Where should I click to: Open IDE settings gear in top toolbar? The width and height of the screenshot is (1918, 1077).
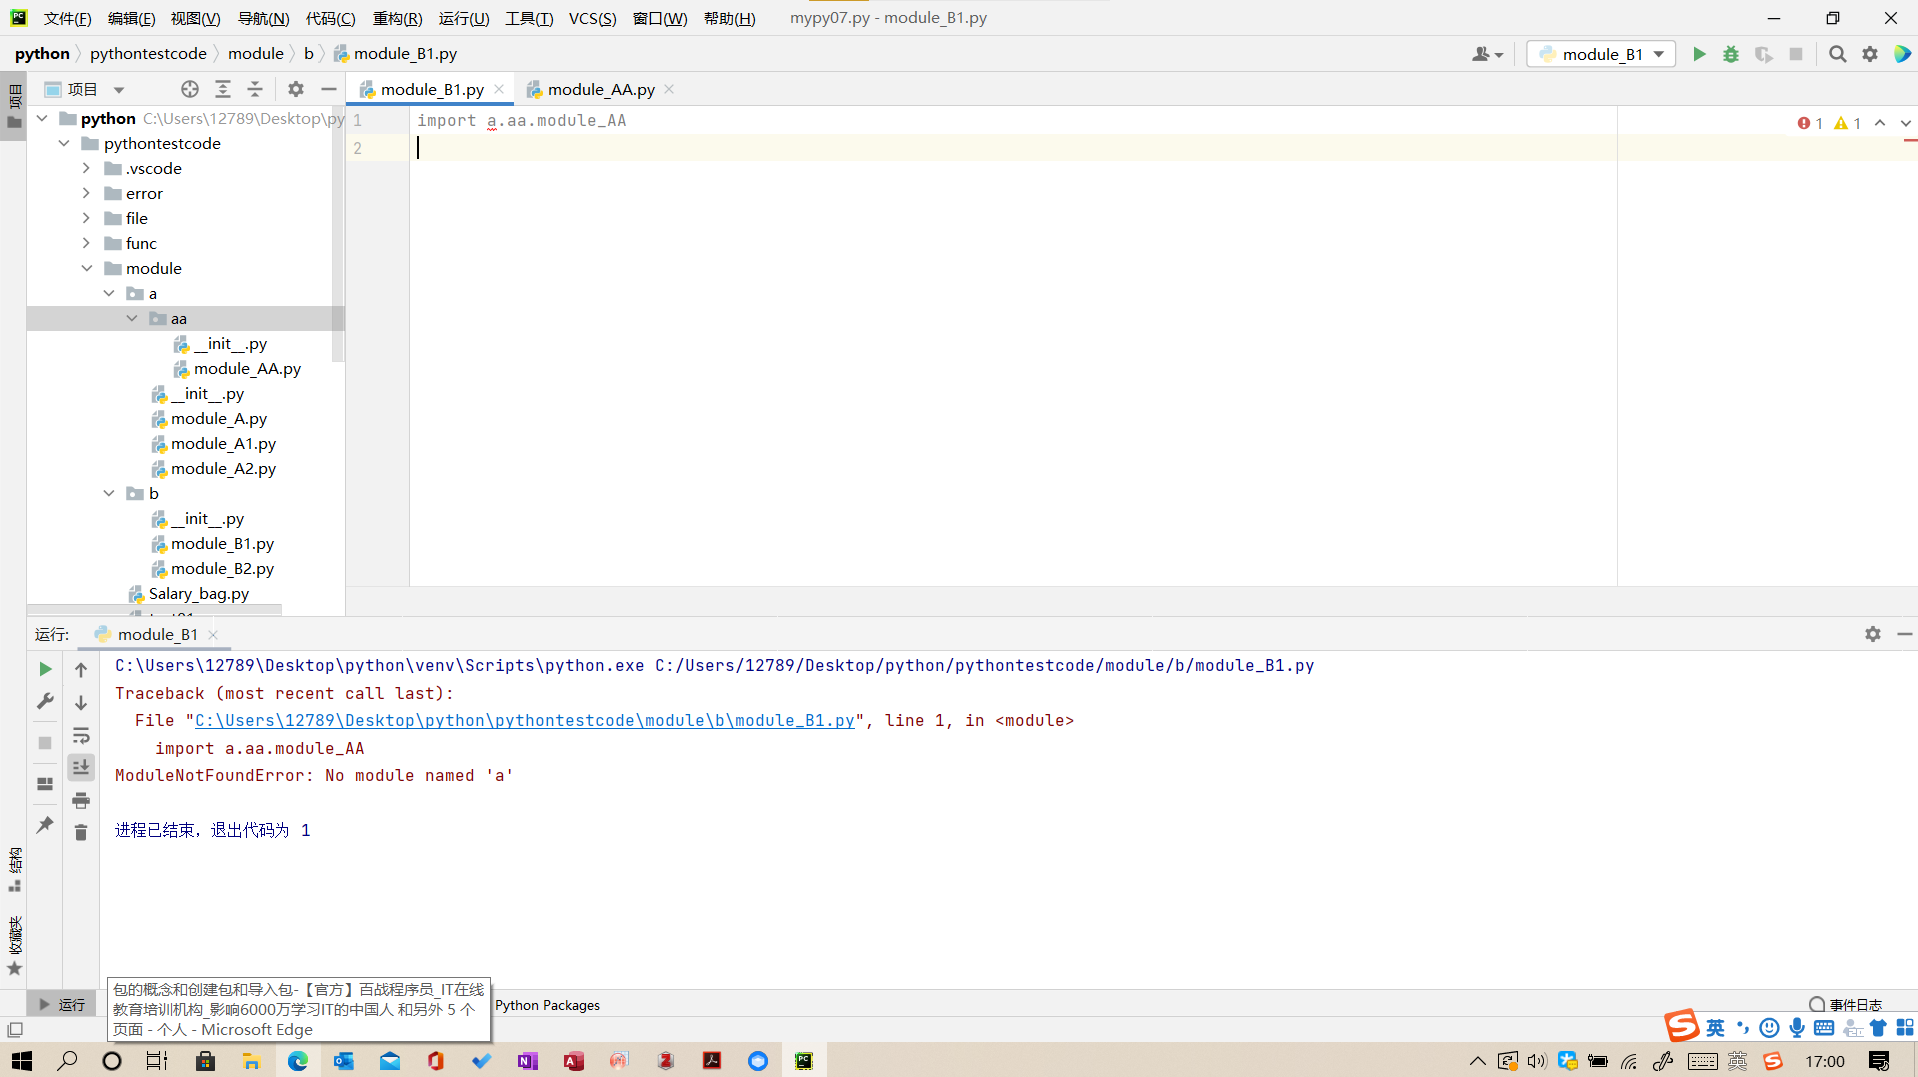[1870, 54]
